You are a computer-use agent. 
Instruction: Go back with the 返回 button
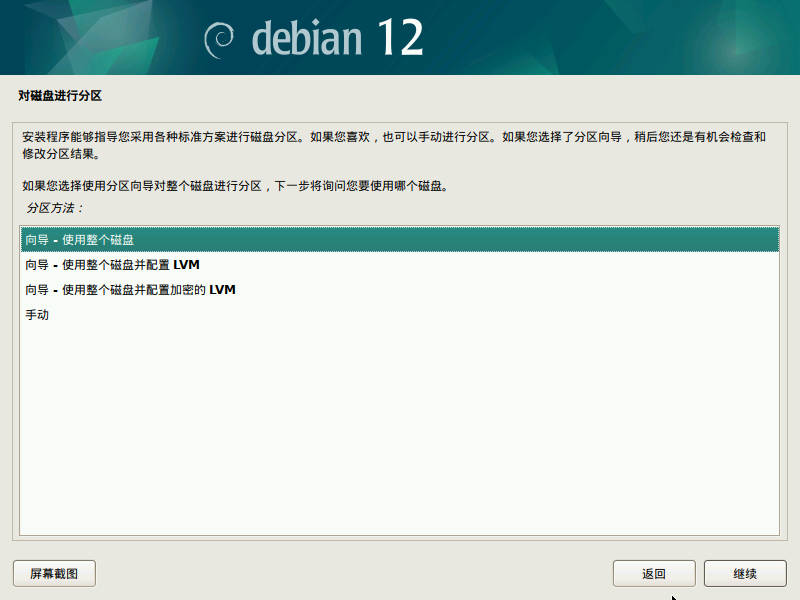coord(654,573)
